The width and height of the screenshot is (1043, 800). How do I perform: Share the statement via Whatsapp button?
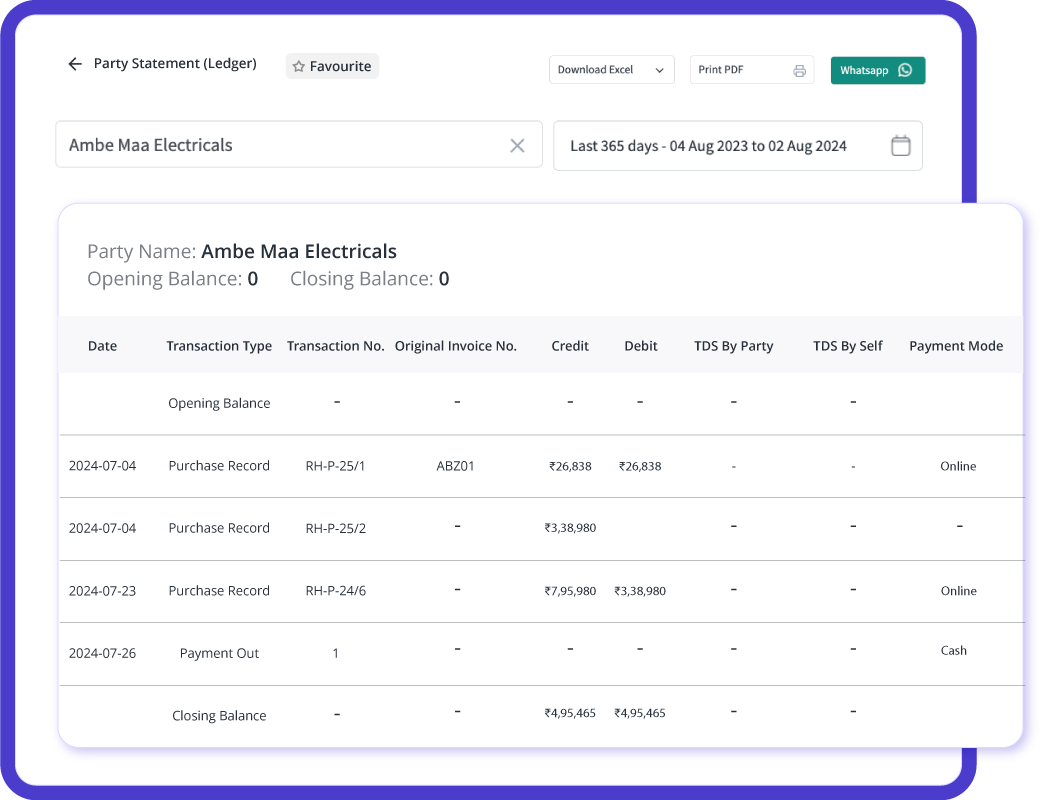[x=877, y=70]
